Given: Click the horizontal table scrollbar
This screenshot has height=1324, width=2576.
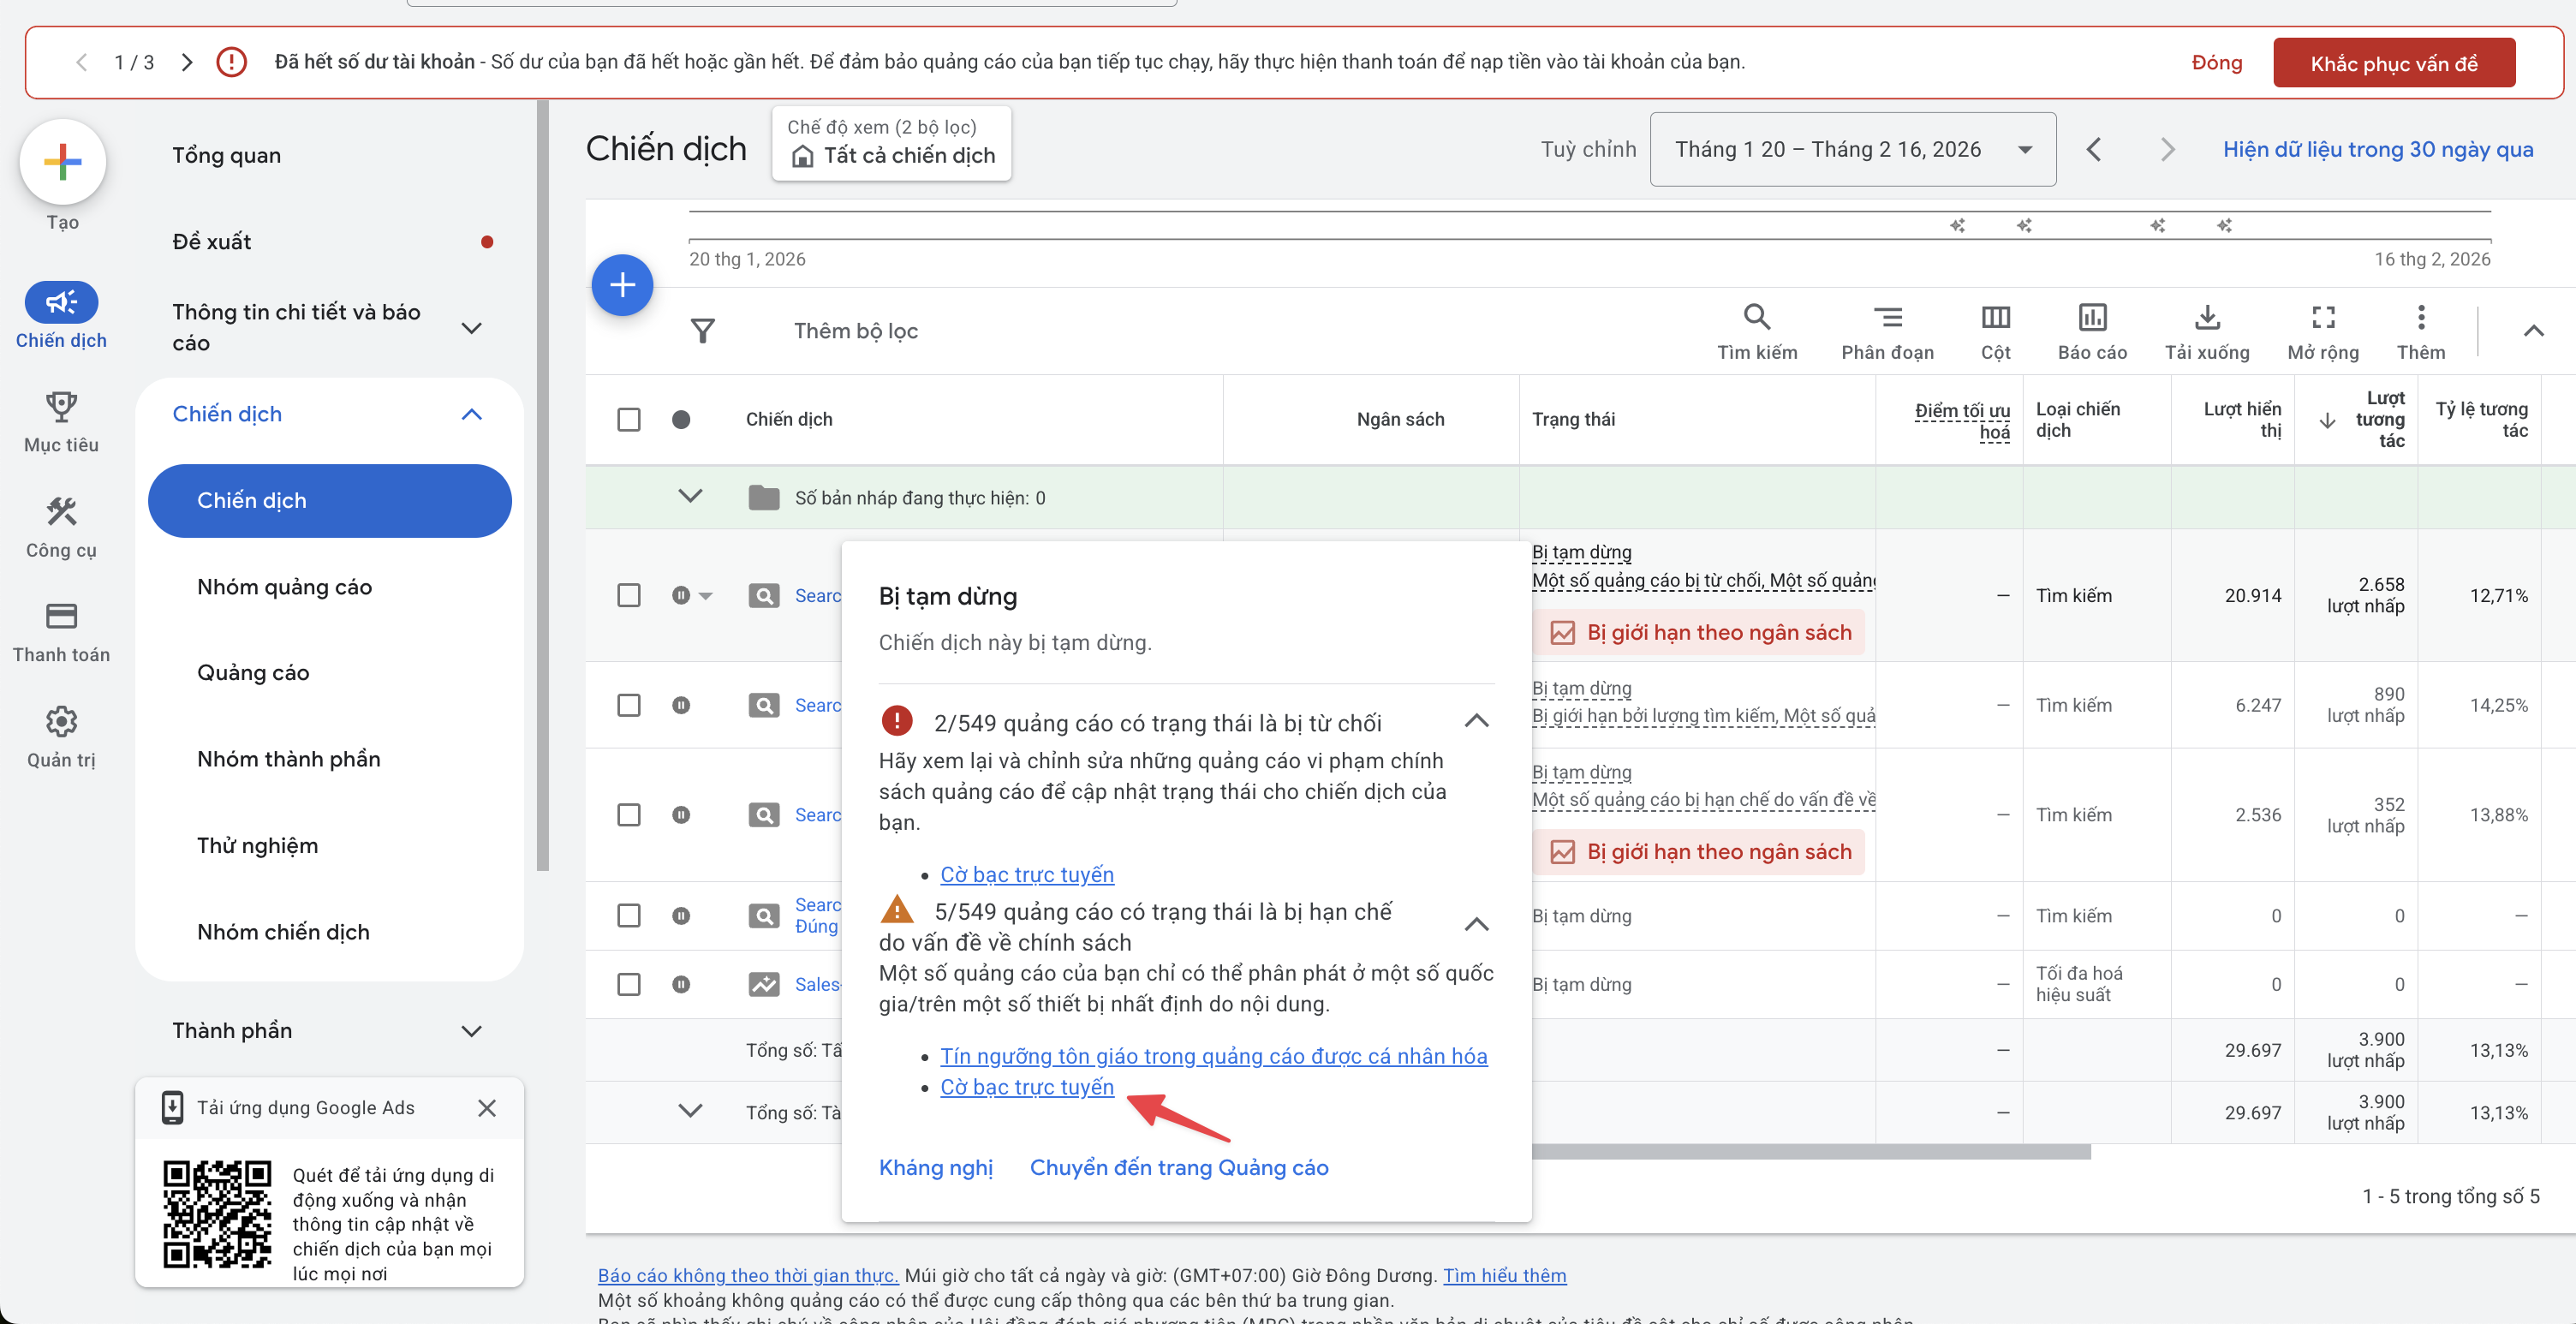Looking at the screenshot, I should tap(1810, 1153).
